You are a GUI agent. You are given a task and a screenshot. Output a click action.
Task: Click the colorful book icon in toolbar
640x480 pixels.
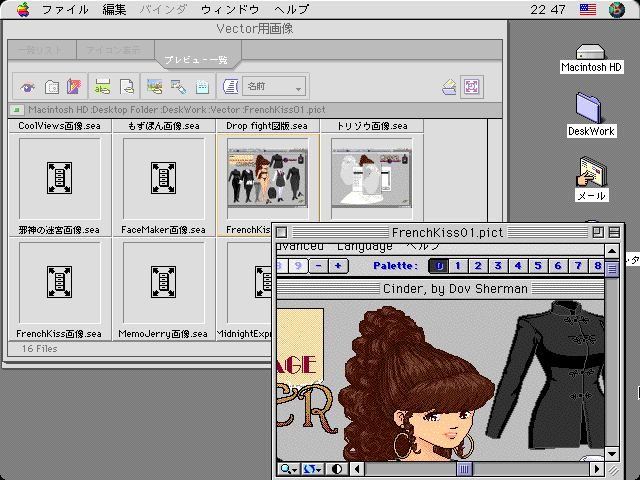pos(74,87)
